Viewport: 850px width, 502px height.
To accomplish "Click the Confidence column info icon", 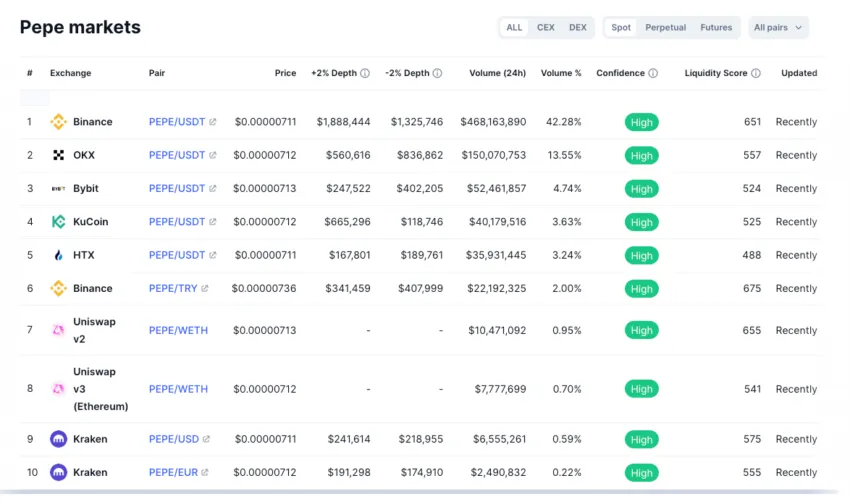I will [653, 73].
